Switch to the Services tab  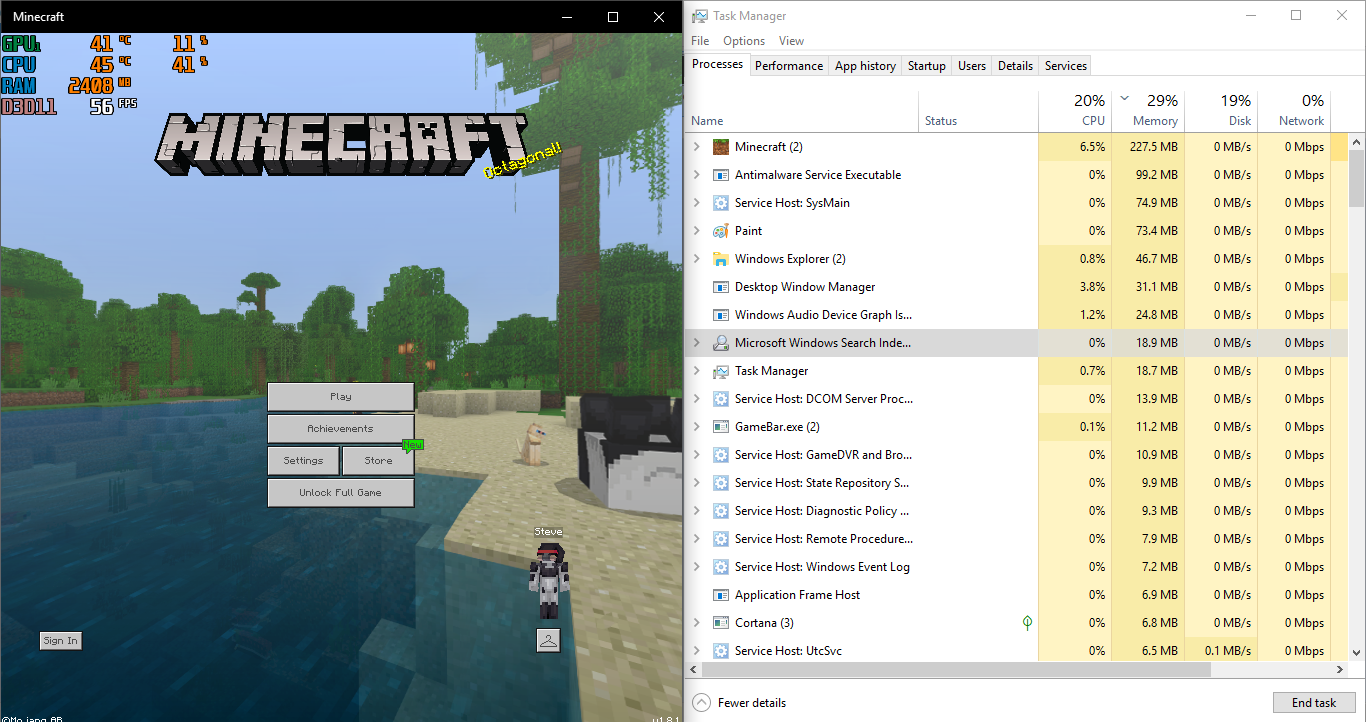pyautogui.click(x=1066, y=66)
